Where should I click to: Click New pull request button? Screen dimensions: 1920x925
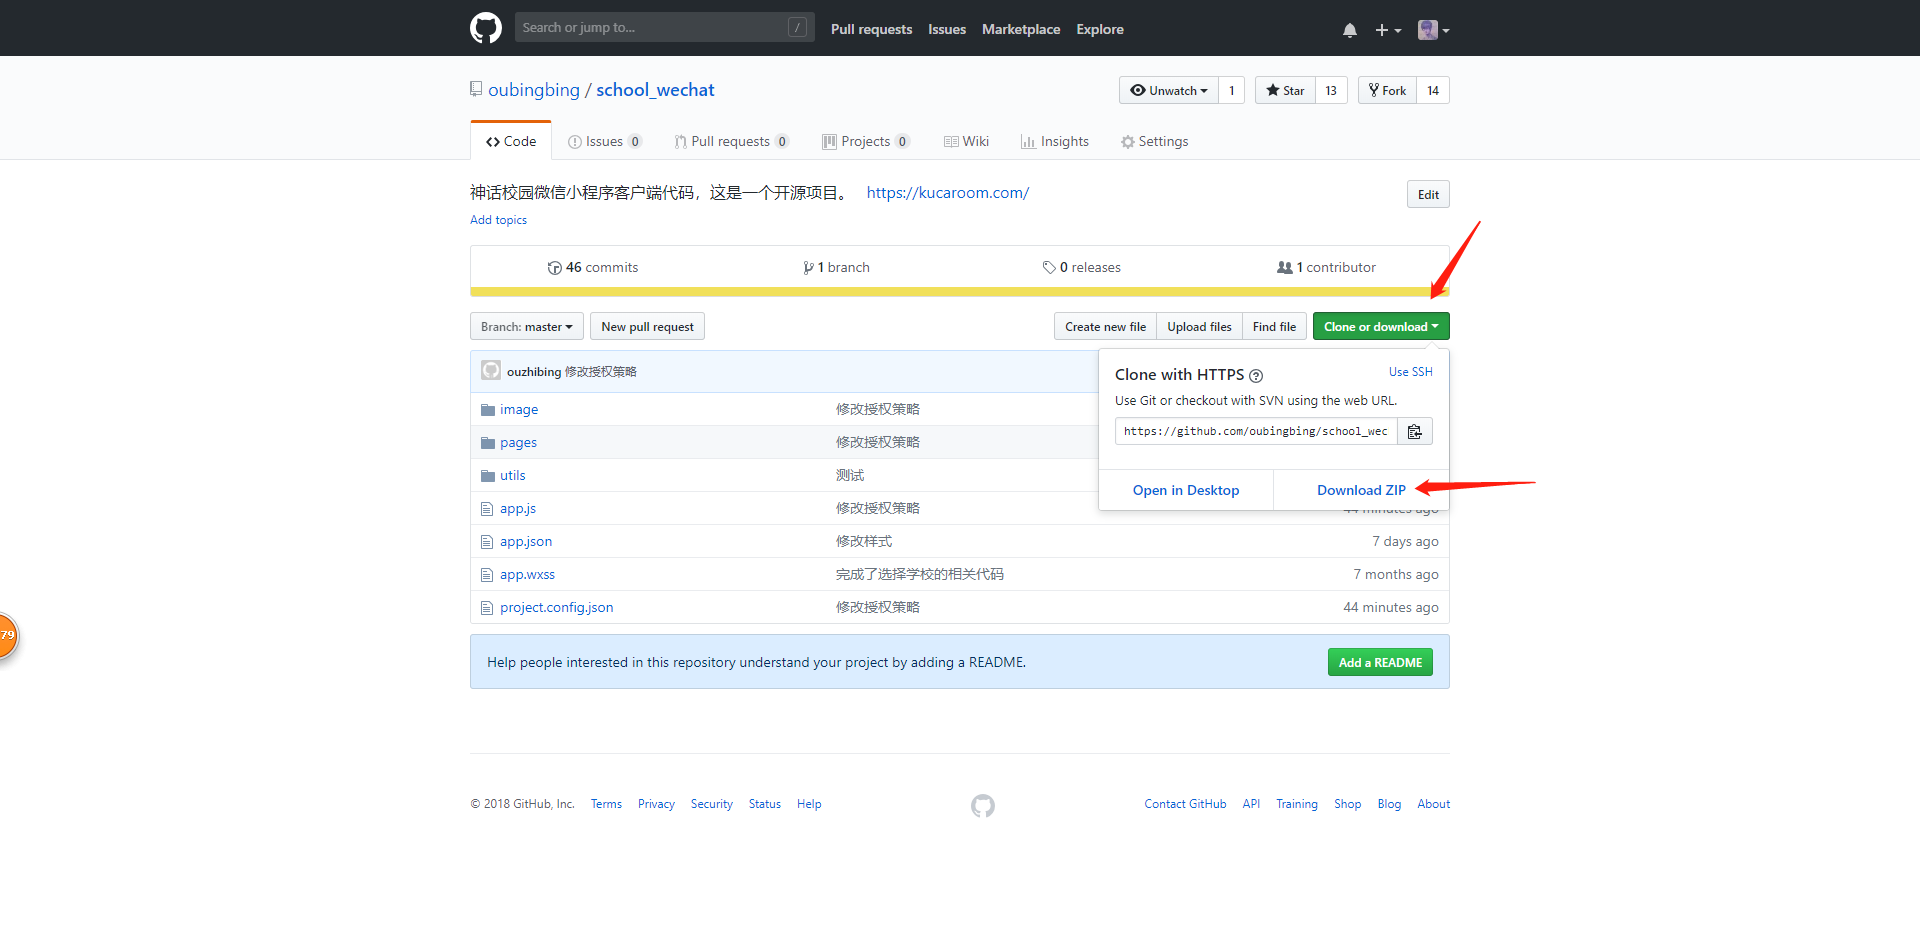pyautogui.click(x=647, y=326)
